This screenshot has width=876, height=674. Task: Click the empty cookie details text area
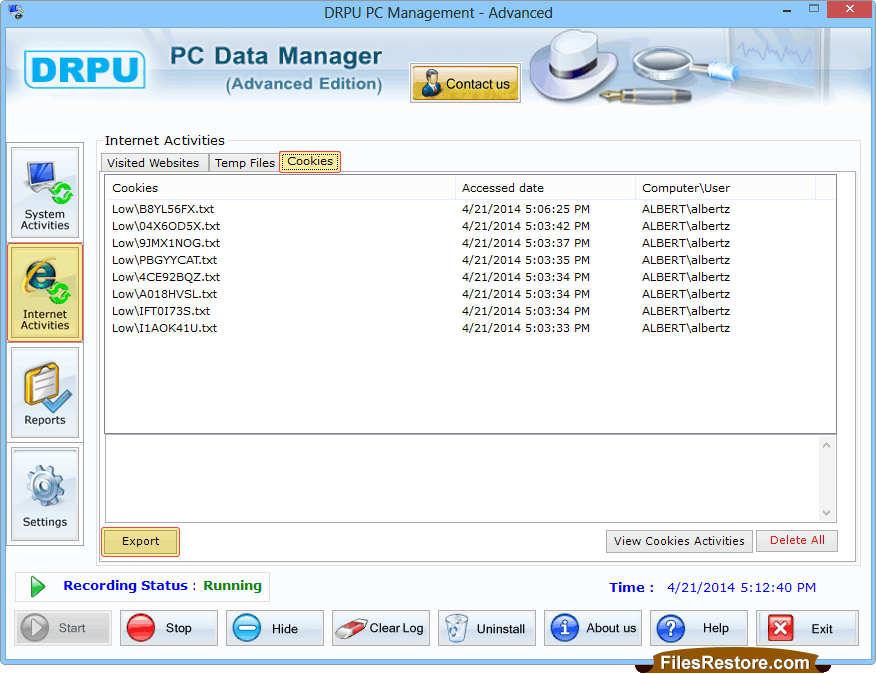pyautogui.click(x=463, y=479)
